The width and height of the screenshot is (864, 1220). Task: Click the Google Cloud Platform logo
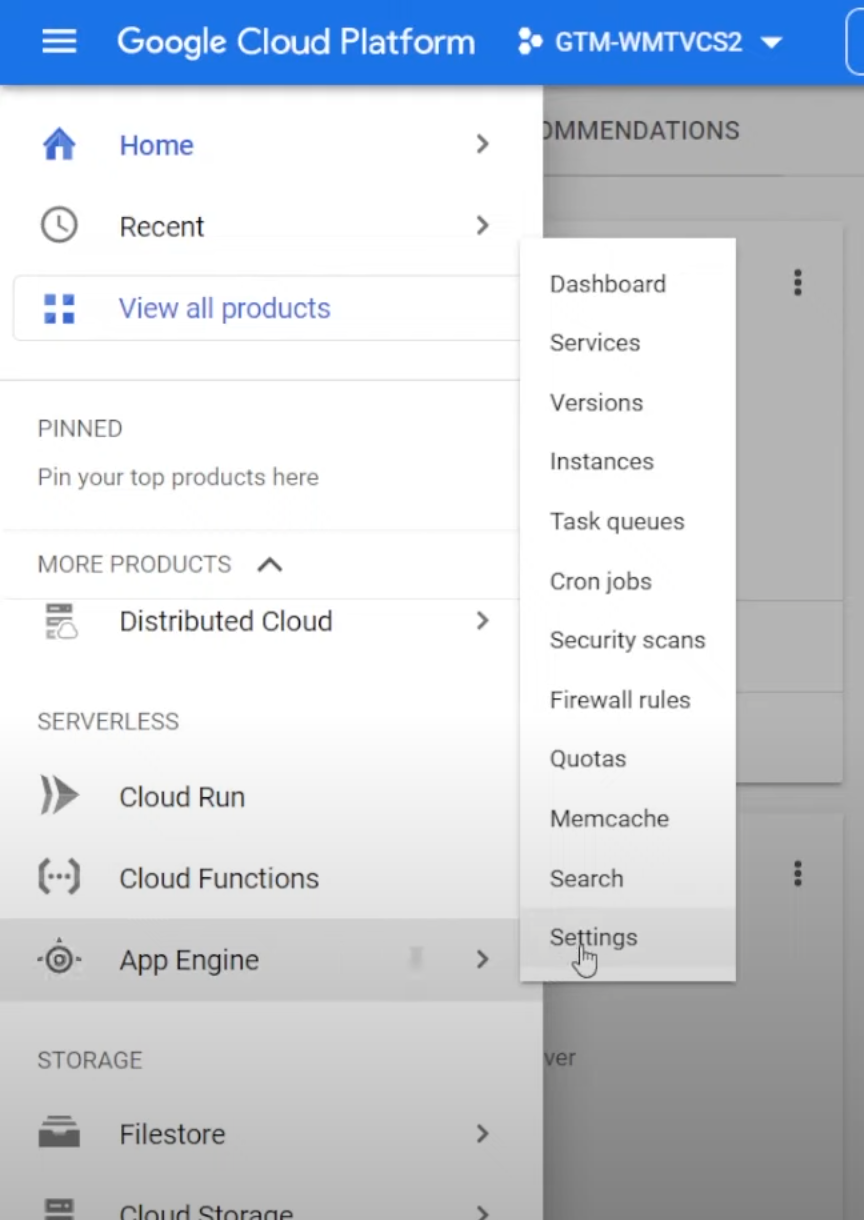[x=296, y=42]
